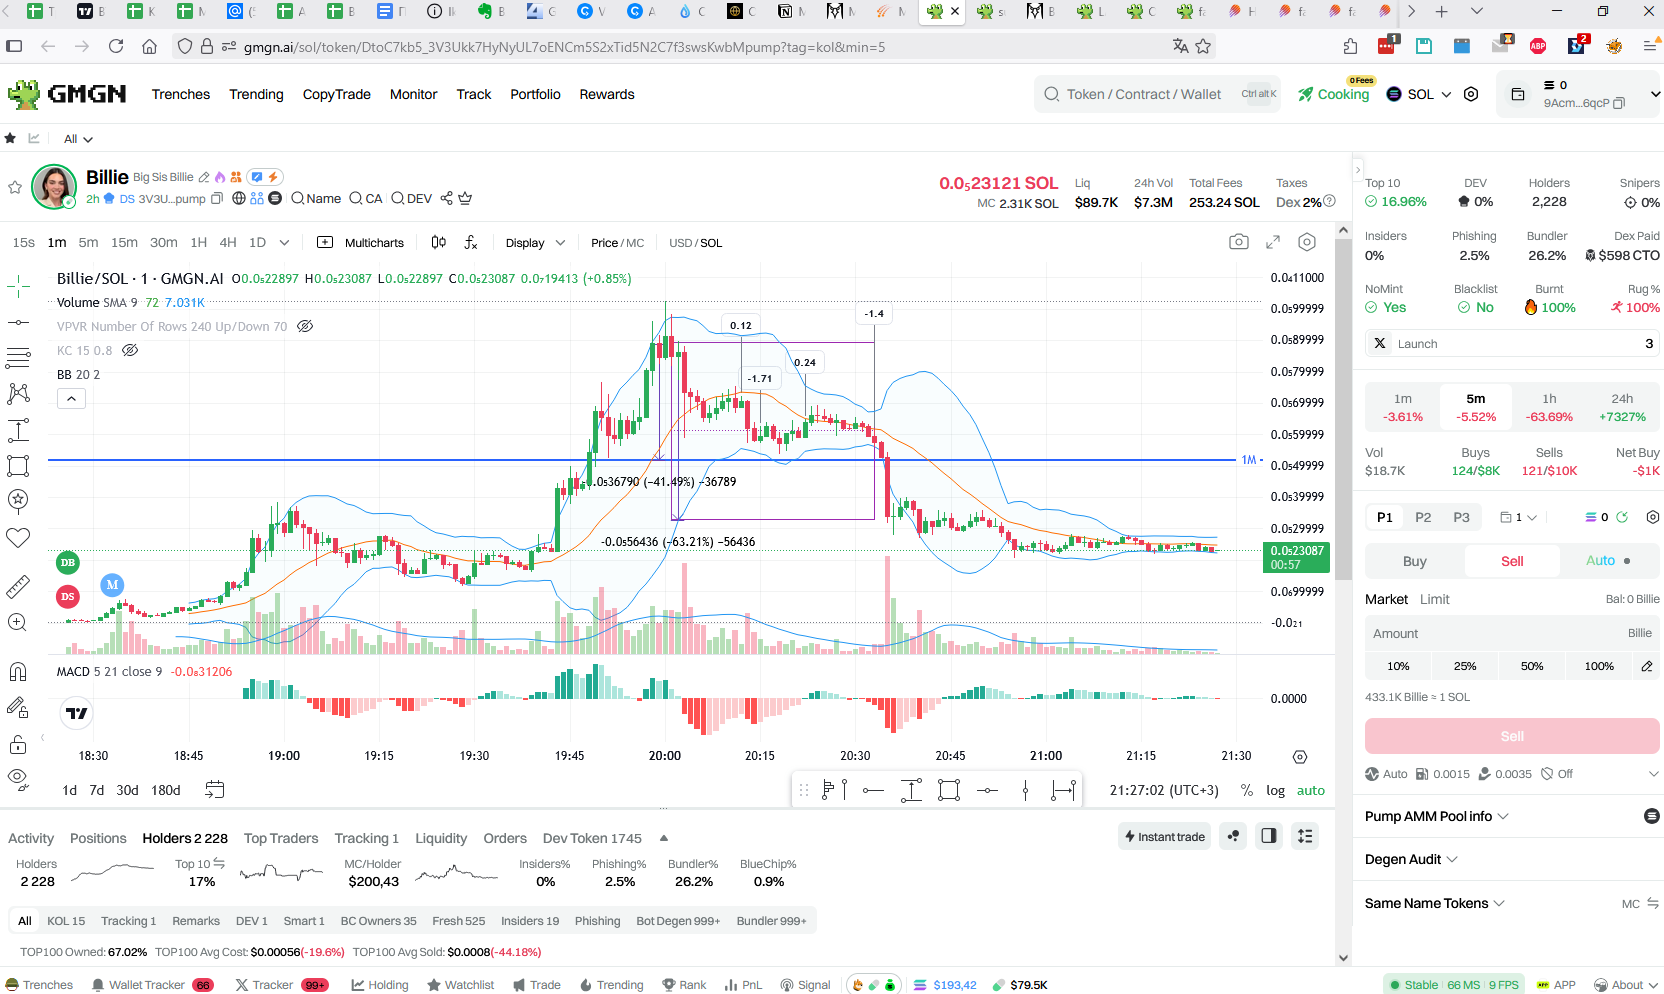
Task: Open the Trenches nav menu
Action: 181,94
